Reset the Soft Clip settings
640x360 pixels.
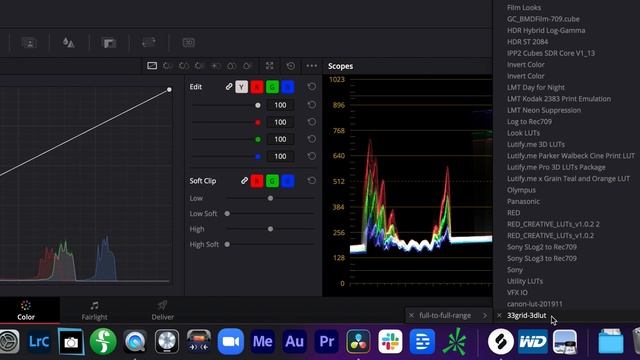click(311, 180)
